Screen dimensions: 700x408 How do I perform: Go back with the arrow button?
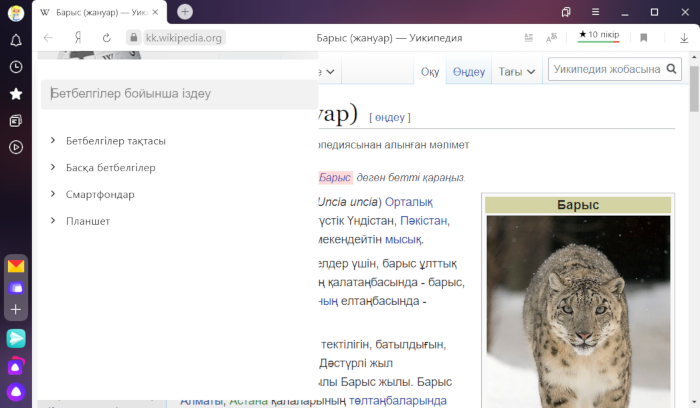tap(48, 38)
